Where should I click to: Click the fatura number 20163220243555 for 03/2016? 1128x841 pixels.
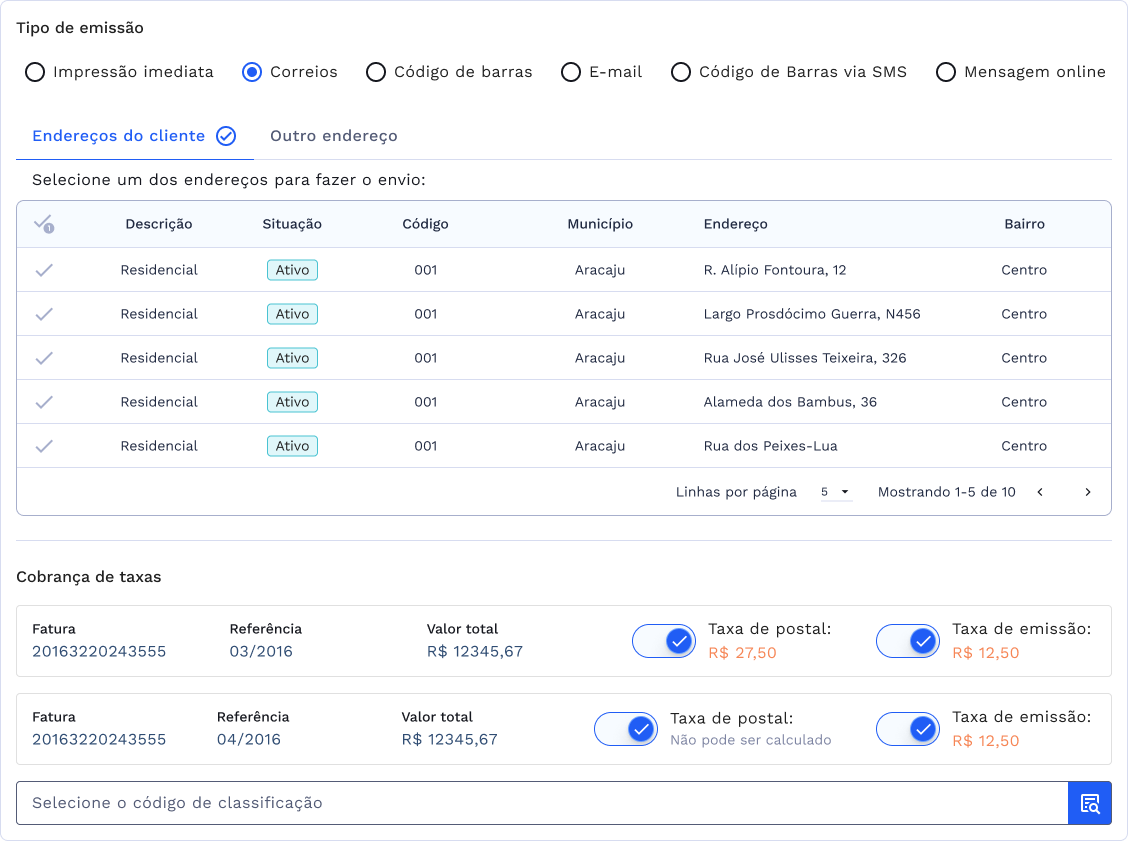point(99,652)
